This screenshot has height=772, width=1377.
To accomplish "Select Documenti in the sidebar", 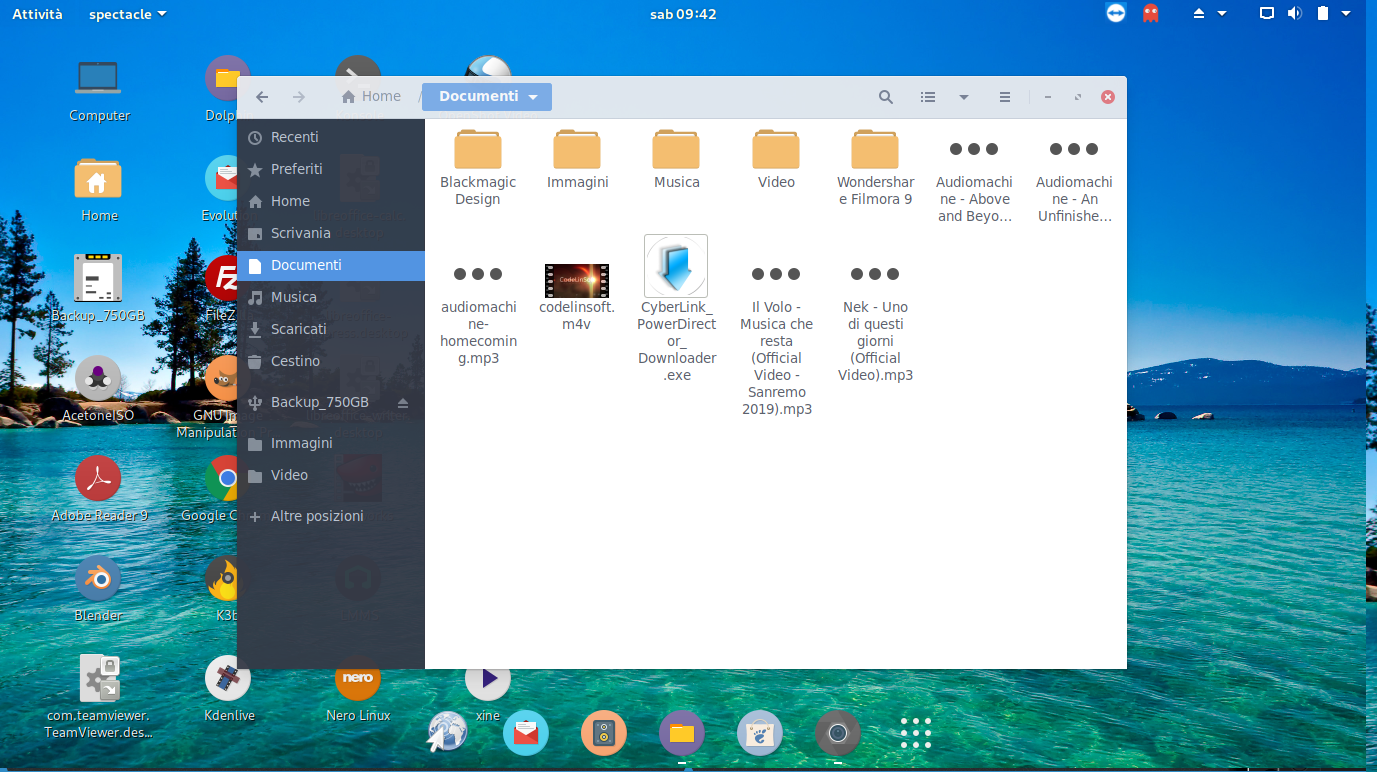I will click(331, 265).
